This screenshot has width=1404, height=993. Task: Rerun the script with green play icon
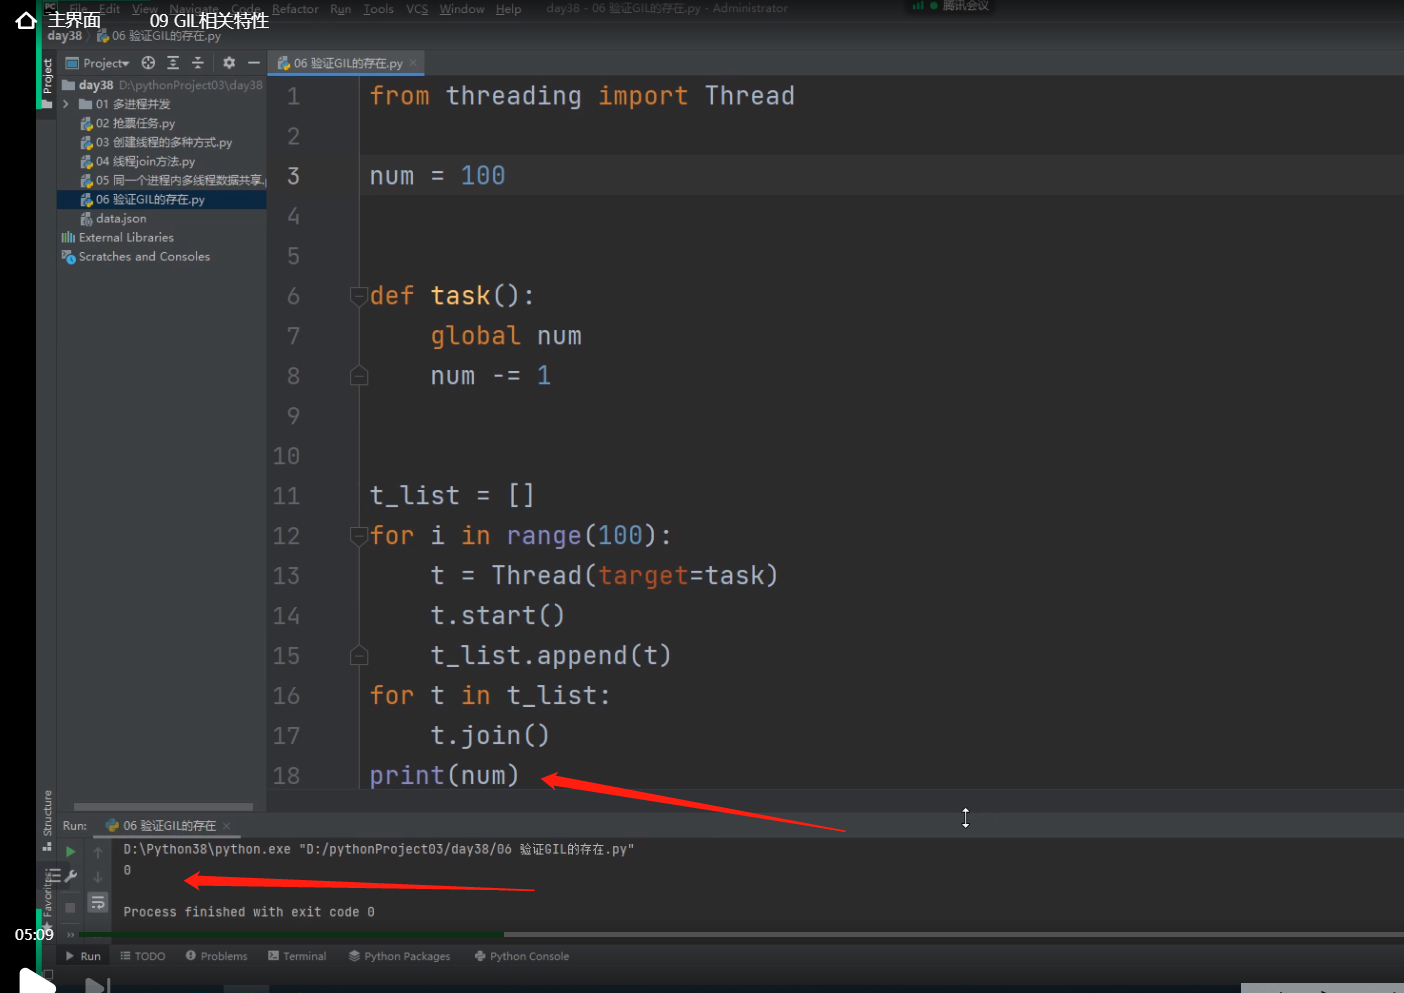[70, 852]
